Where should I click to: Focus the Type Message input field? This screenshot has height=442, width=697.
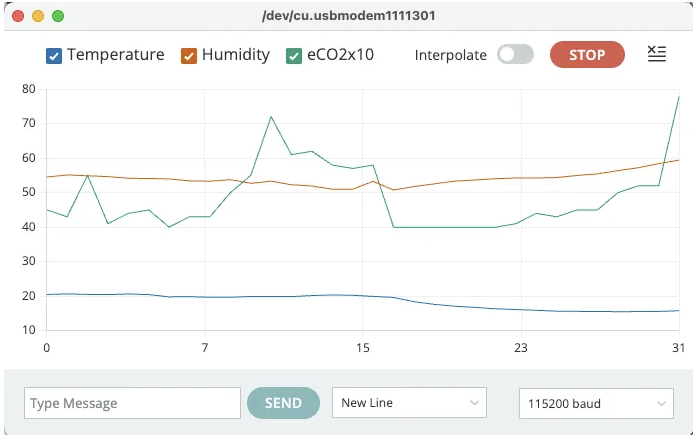point(132,403)
